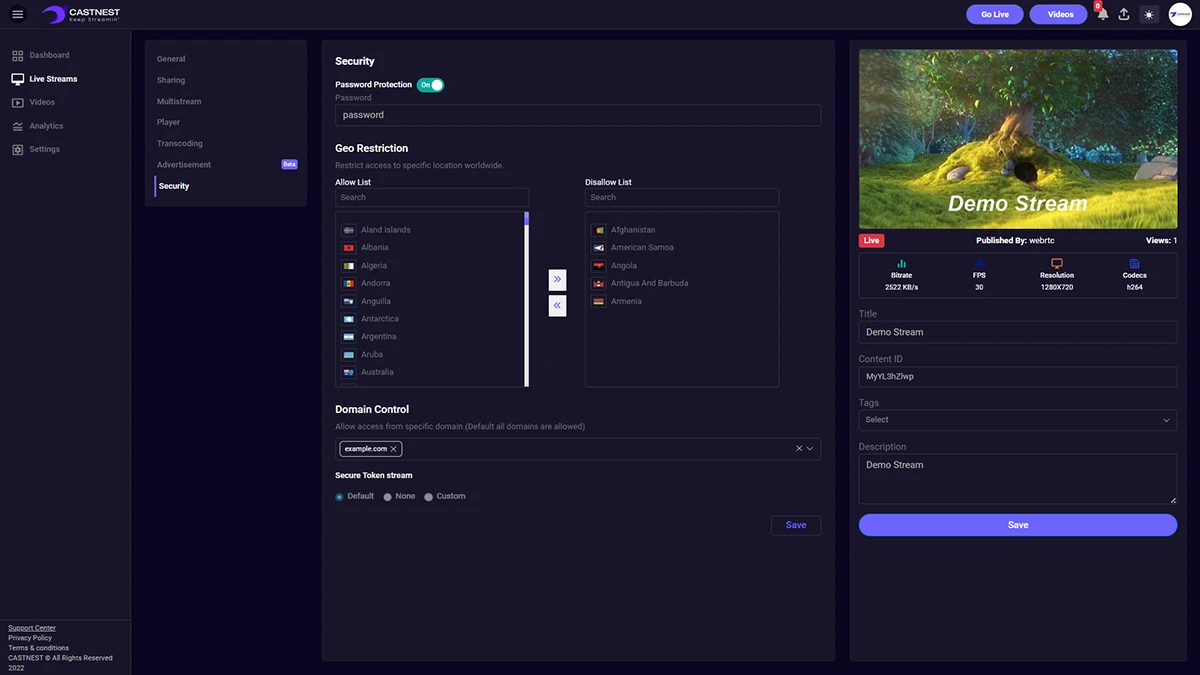
Task: Click the Bitrate bars icon
Action: pos(901,264)
